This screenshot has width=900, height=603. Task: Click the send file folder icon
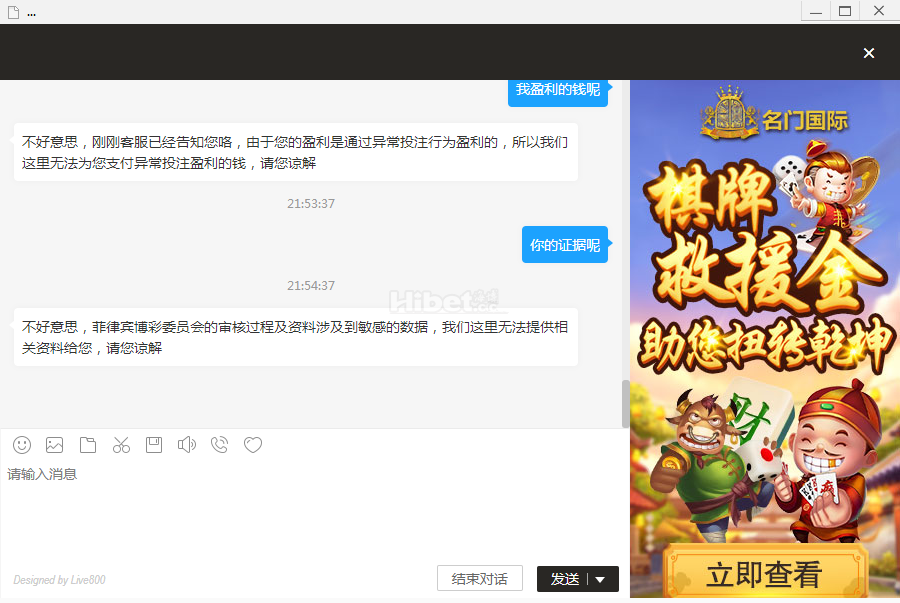point(88,445)
